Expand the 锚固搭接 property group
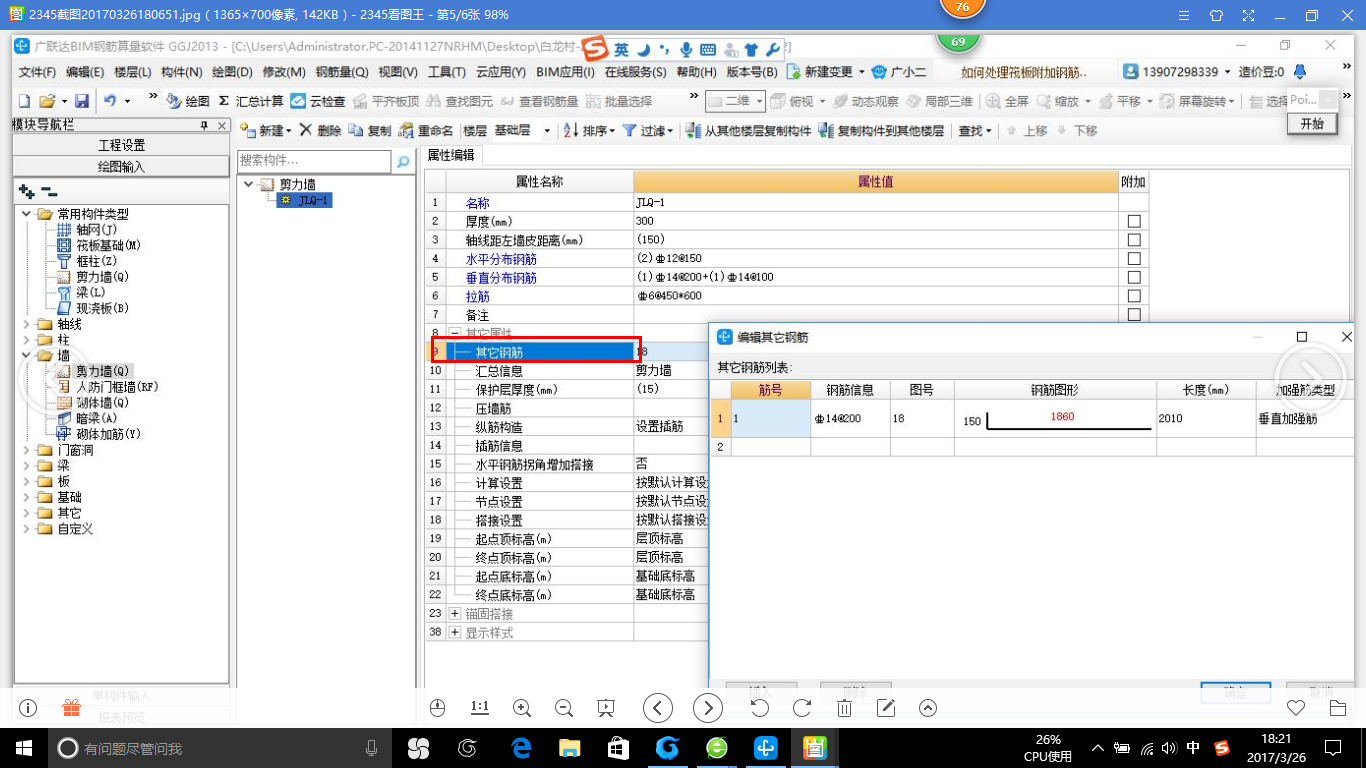 coord(455,613)
